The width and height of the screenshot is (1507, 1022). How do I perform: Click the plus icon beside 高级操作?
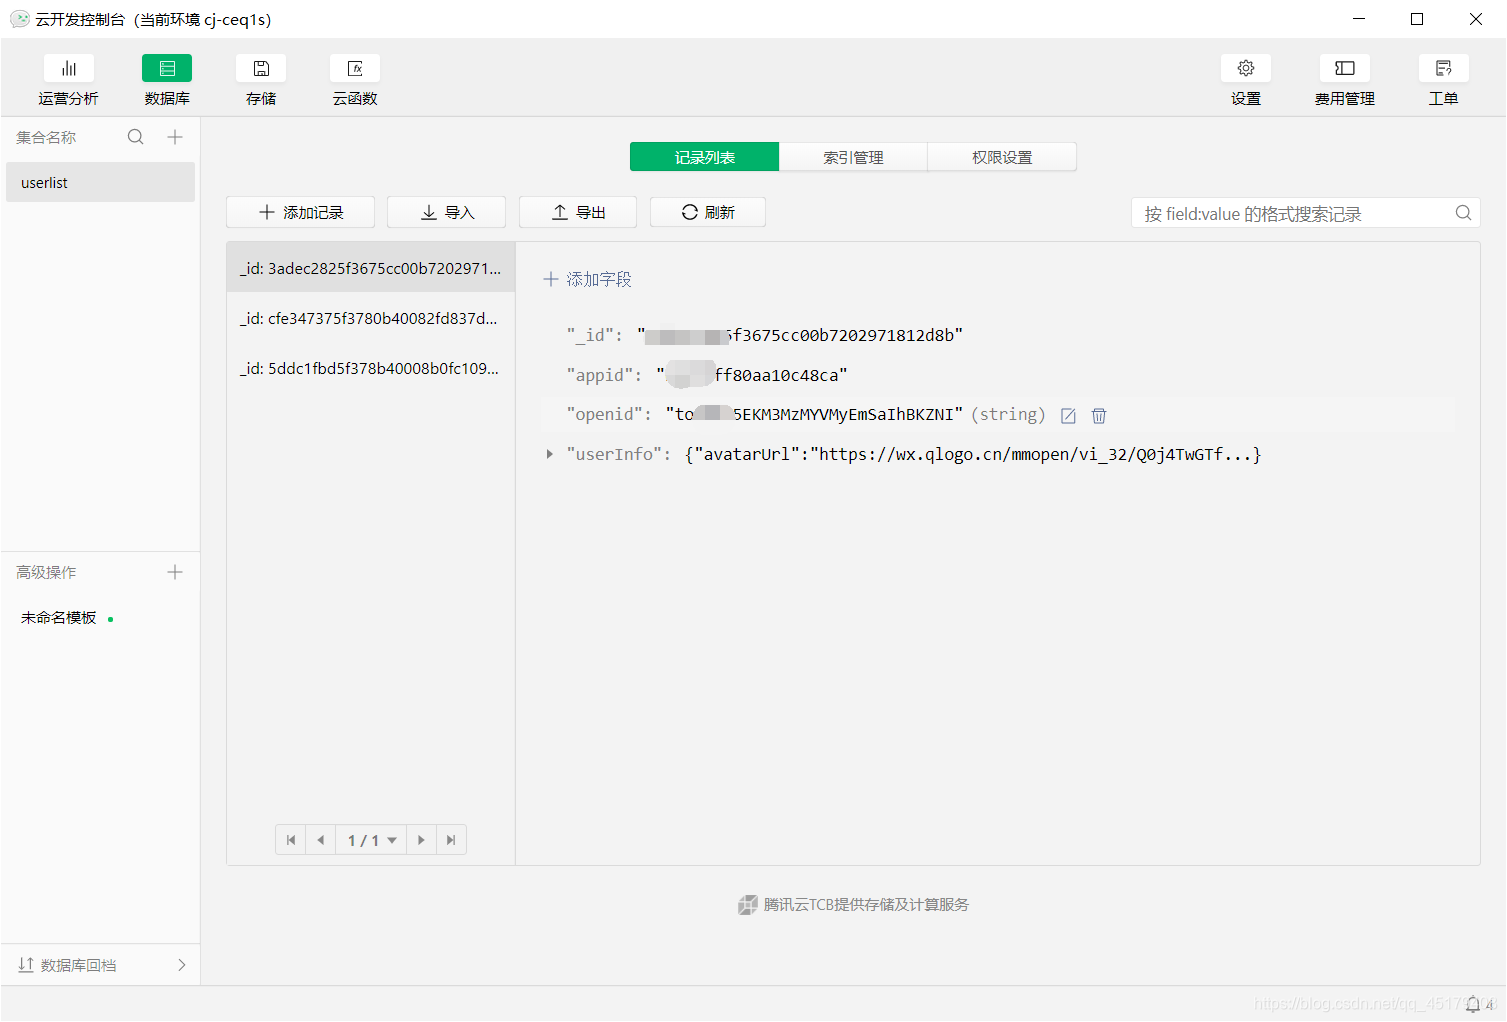point(175,572)
